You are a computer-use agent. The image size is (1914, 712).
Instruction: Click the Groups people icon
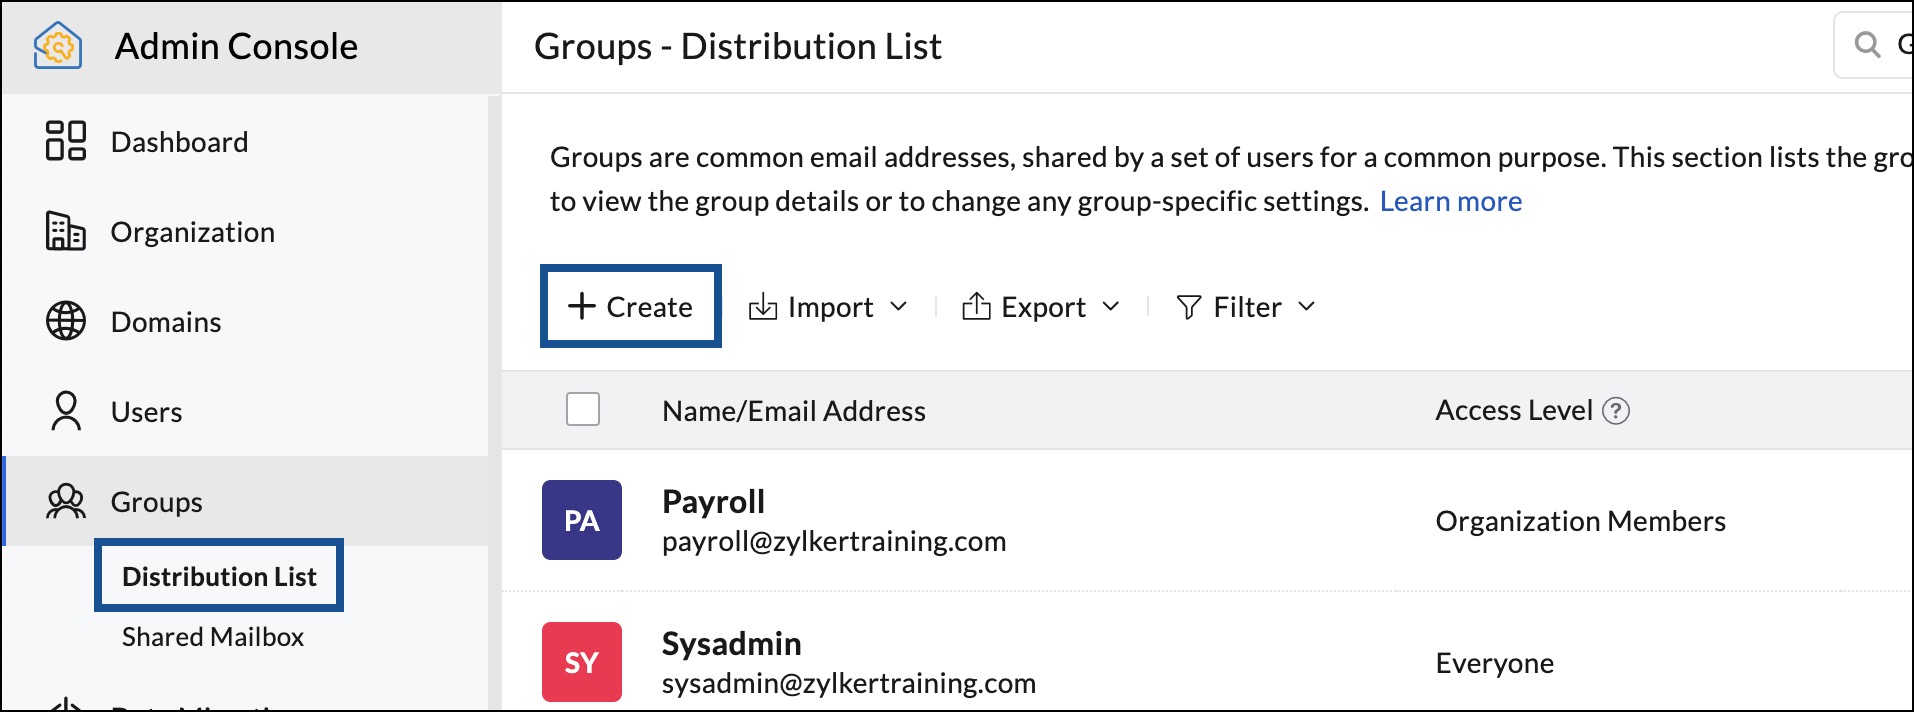(x=66, y=501)
